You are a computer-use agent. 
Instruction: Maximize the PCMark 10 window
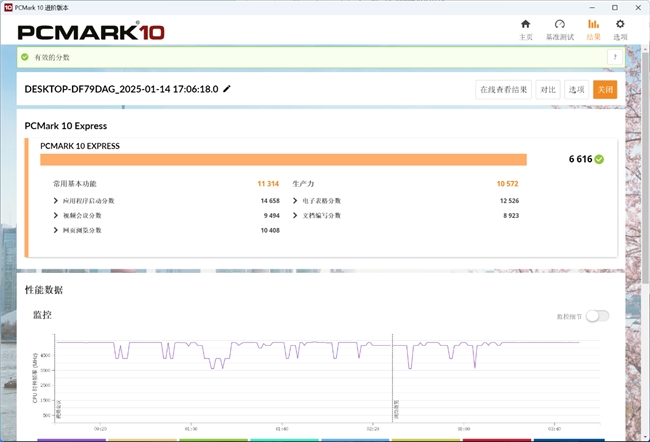[x=615, y=7]
